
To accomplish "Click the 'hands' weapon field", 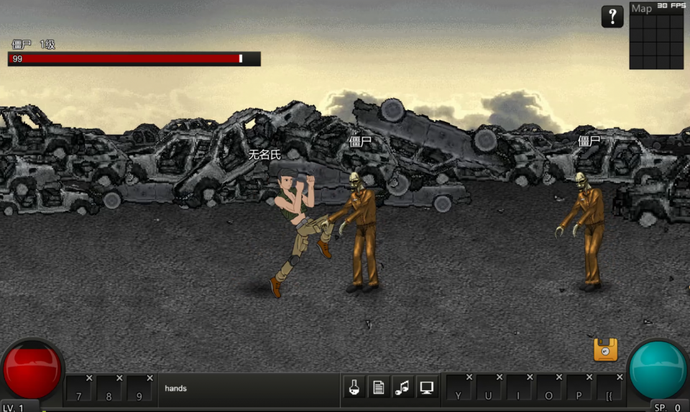I will 249,389.
